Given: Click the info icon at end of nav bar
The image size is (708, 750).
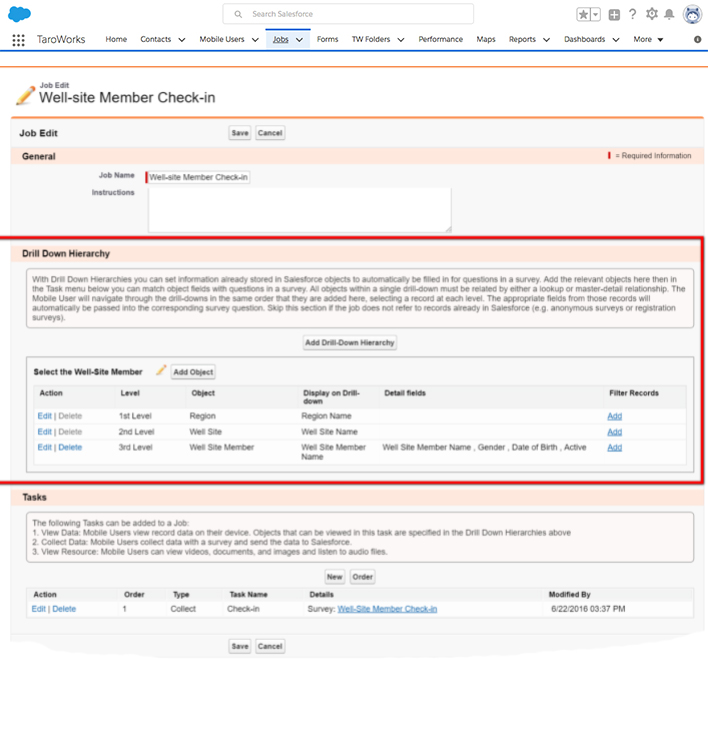Looking at the screenshot, I should click(x=697, y=40).
